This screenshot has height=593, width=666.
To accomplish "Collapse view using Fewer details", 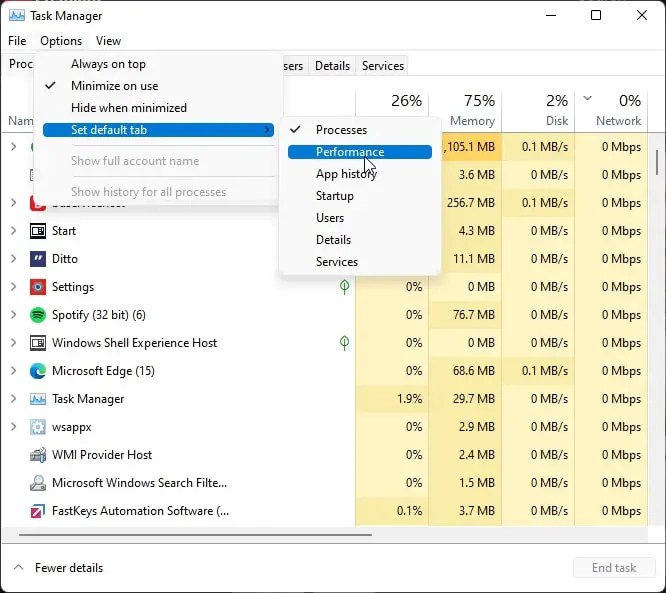I will 68,568.
